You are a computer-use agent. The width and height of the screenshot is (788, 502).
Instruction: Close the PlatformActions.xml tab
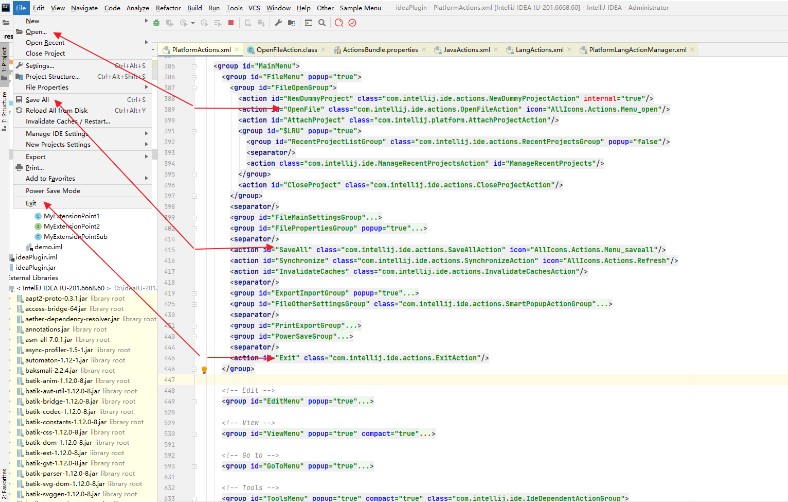(x=237, y=50)
